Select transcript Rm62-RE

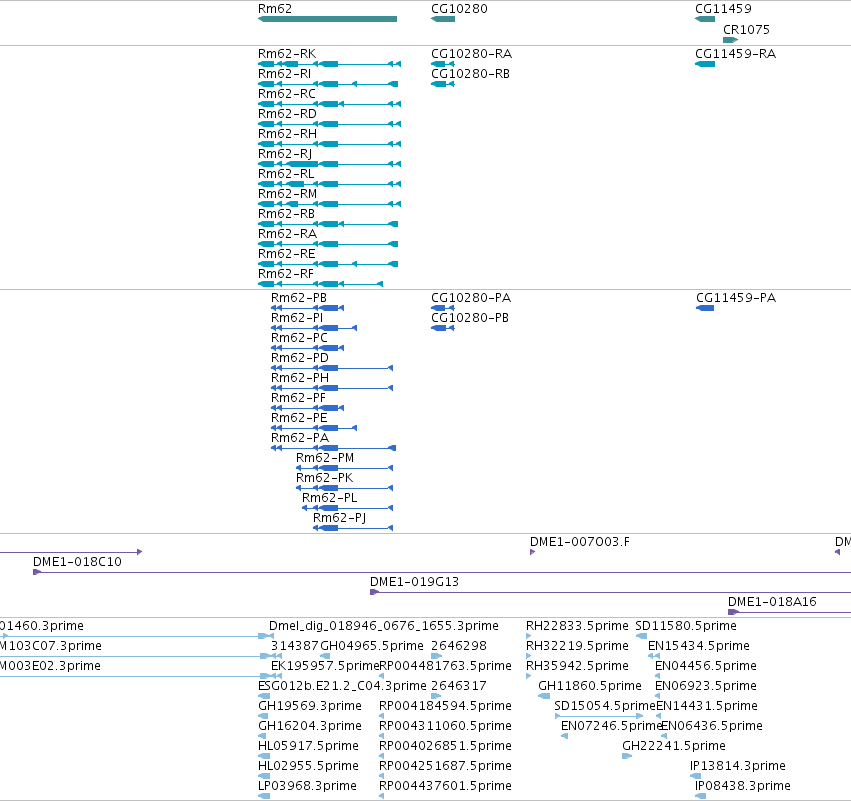328,264
